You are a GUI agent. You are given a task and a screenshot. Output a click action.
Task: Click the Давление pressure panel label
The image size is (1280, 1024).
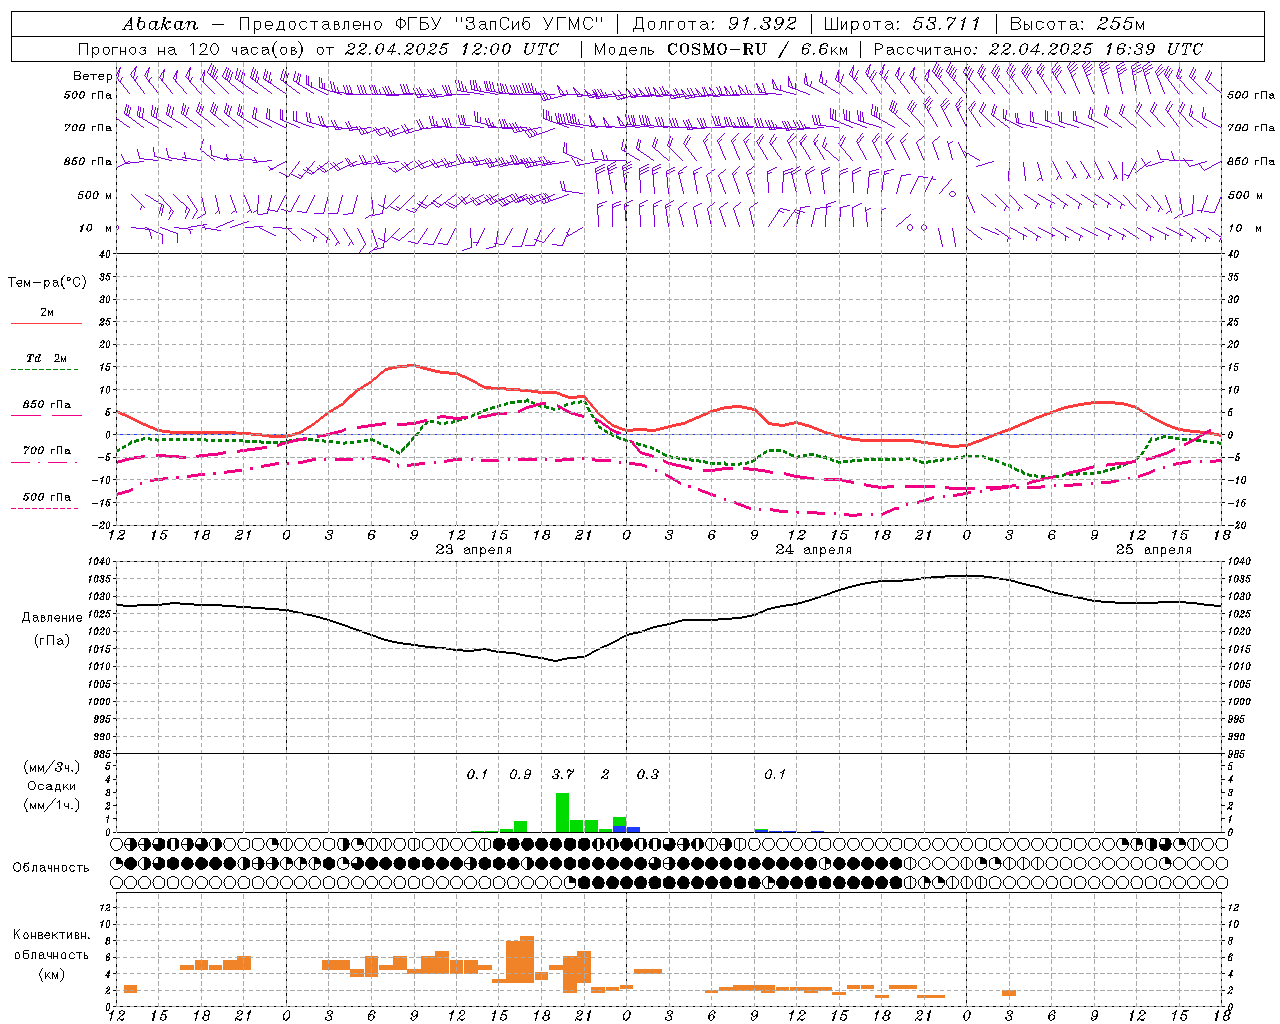point(52,617)
